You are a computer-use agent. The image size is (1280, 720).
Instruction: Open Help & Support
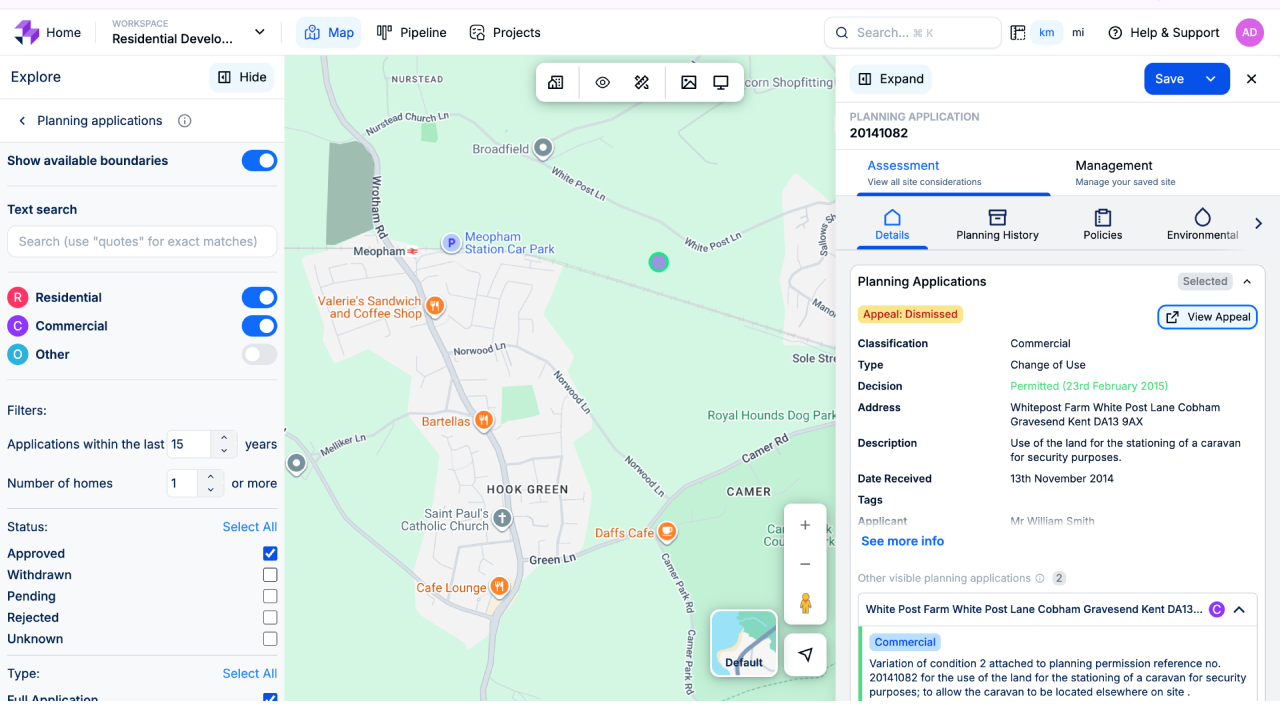point(1164,33)
